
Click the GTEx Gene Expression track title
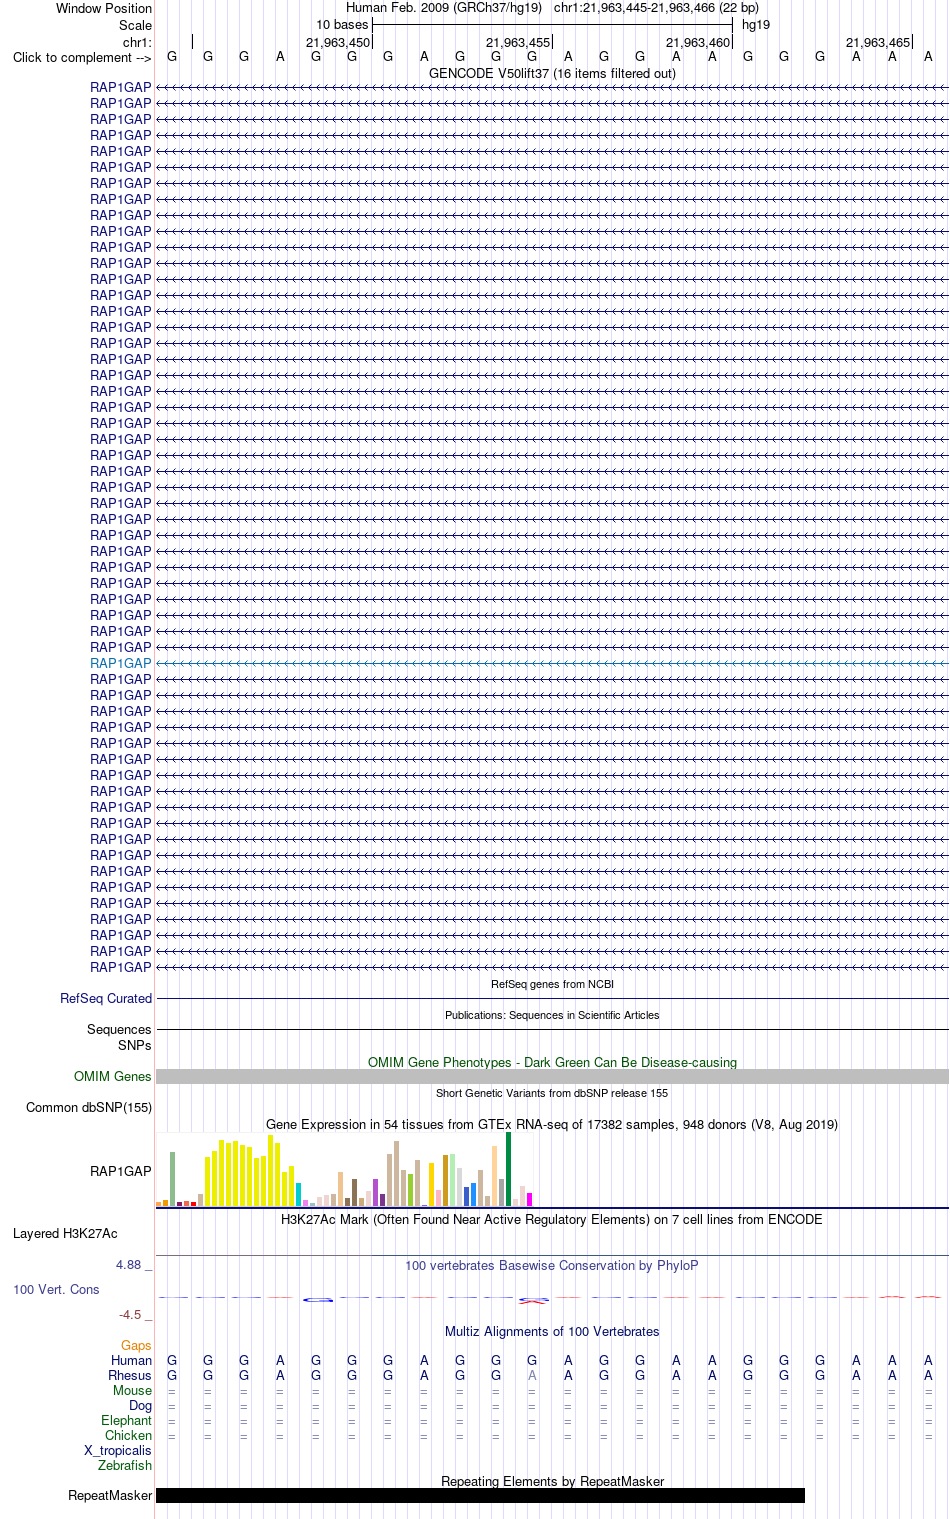[x=552, y=1124]
